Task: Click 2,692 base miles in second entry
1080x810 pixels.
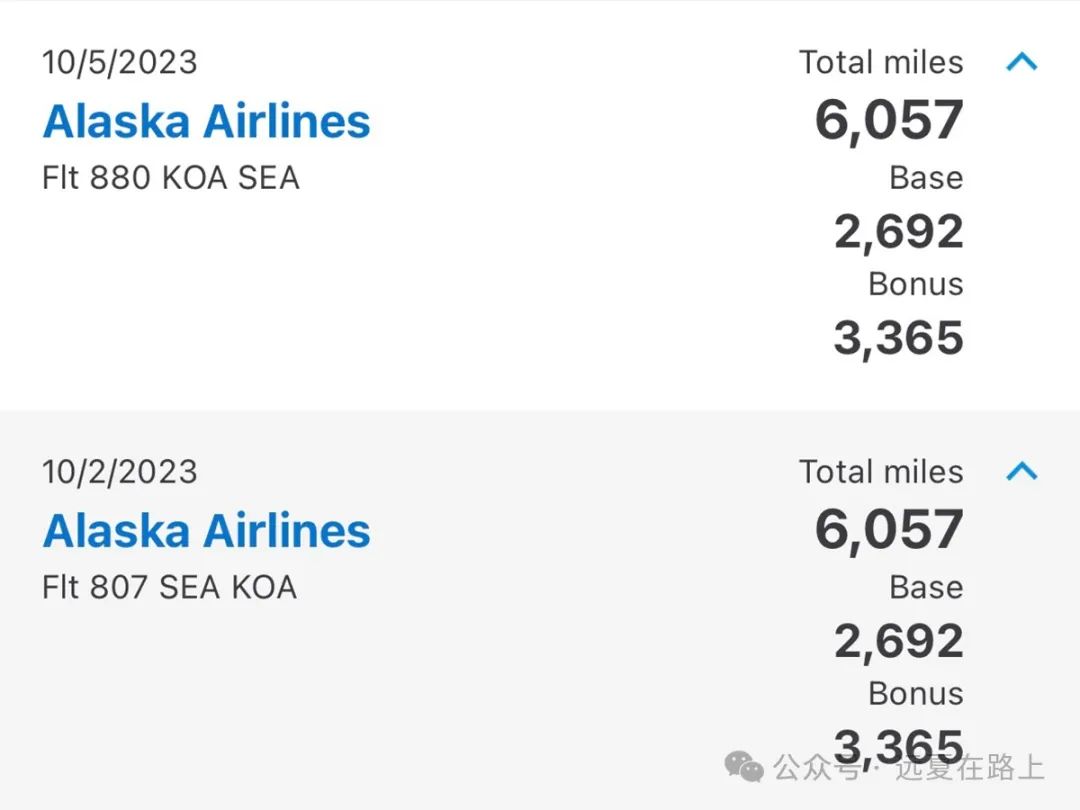Action: pos(898,641)
